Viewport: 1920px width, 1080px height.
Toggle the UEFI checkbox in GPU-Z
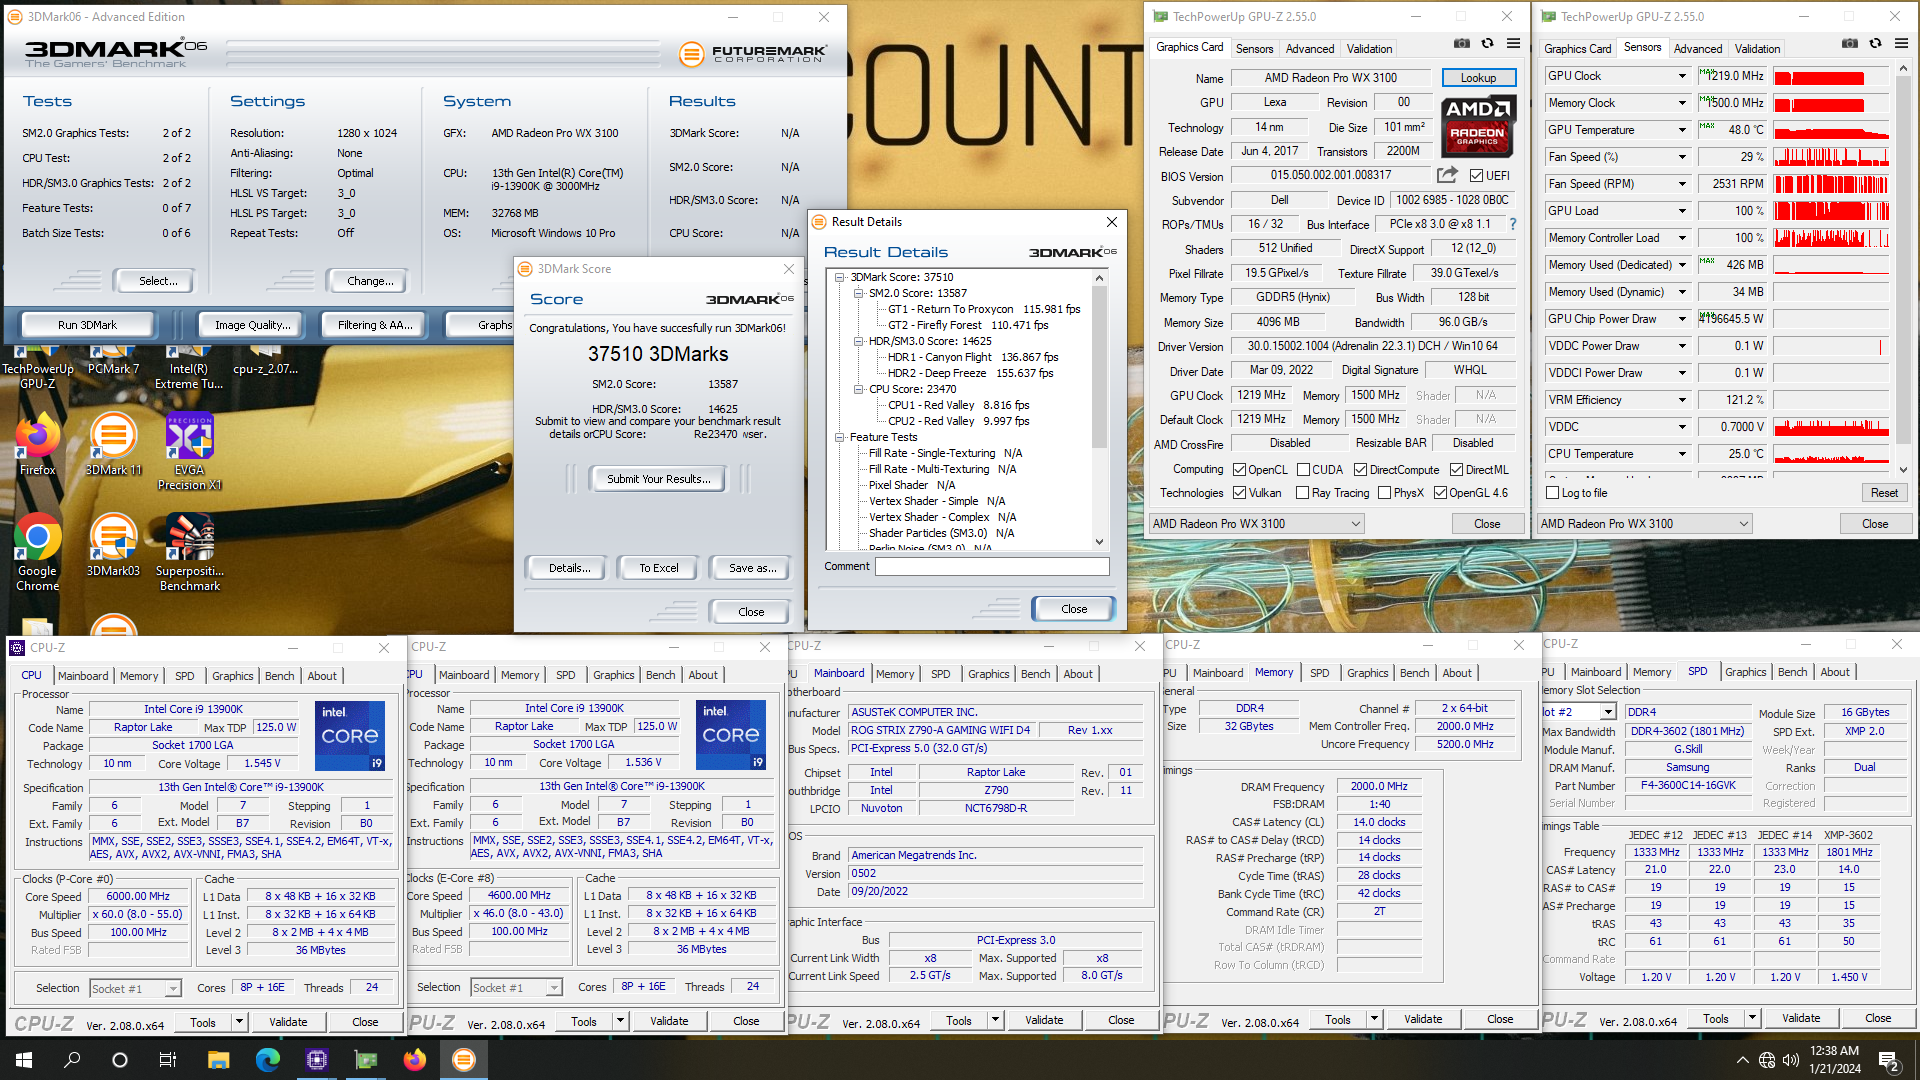(x=1476, y=175)
